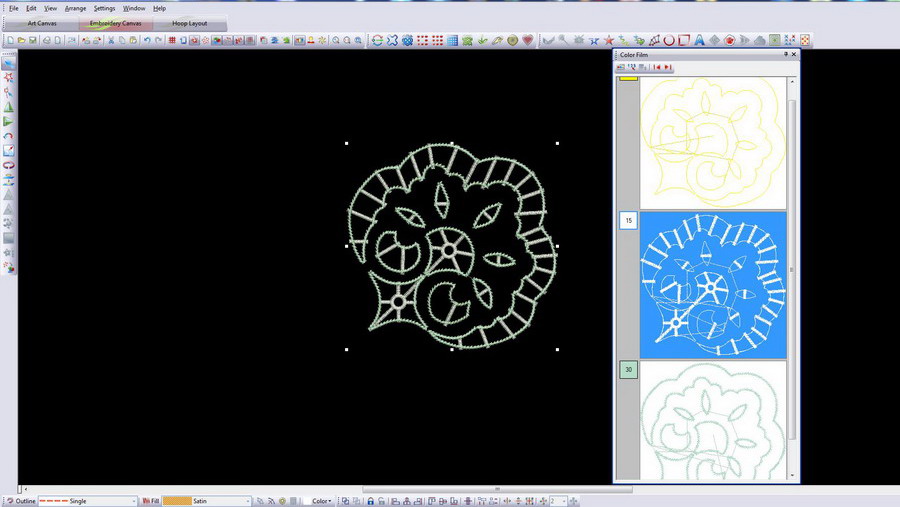Toggle the Lock icon in bottom bar

pyautogui.click(x=370, y=501)
